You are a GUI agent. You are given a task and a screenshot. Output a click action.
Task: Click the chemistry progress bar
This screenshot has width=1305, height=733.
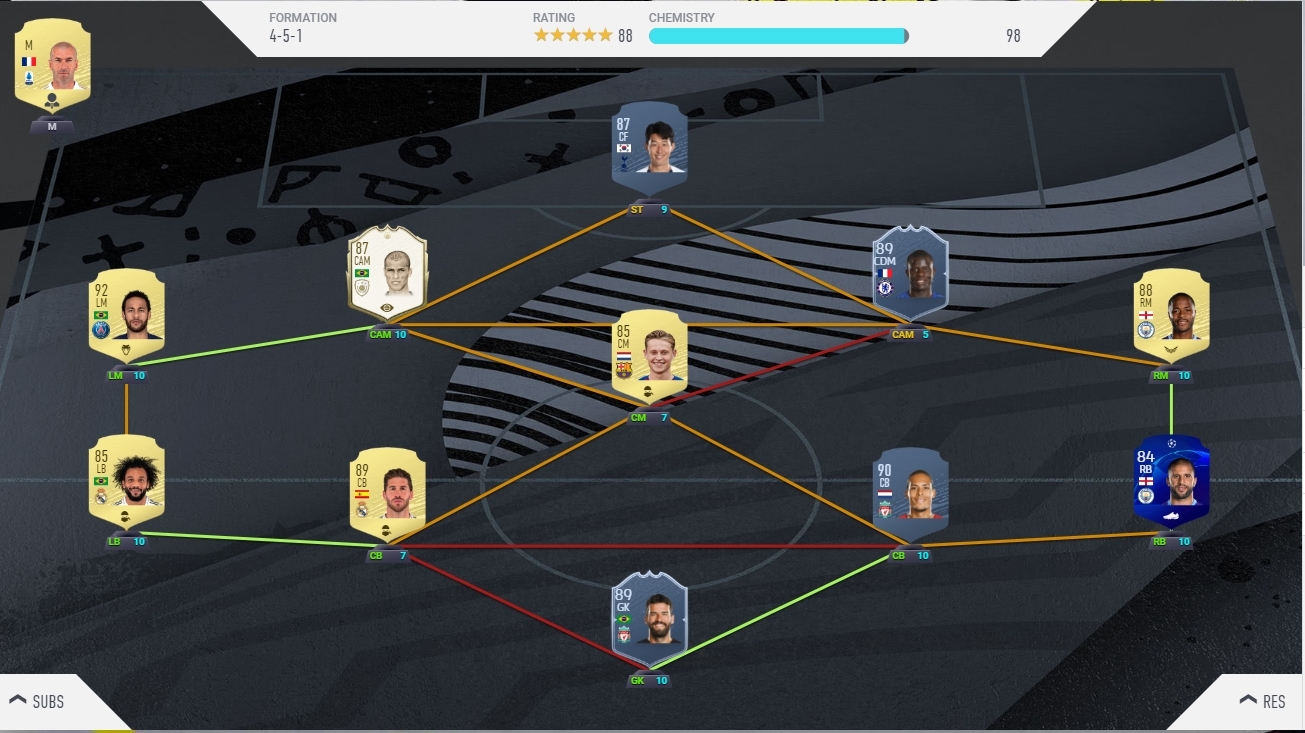pyautogui.click(x=779, y=36)
